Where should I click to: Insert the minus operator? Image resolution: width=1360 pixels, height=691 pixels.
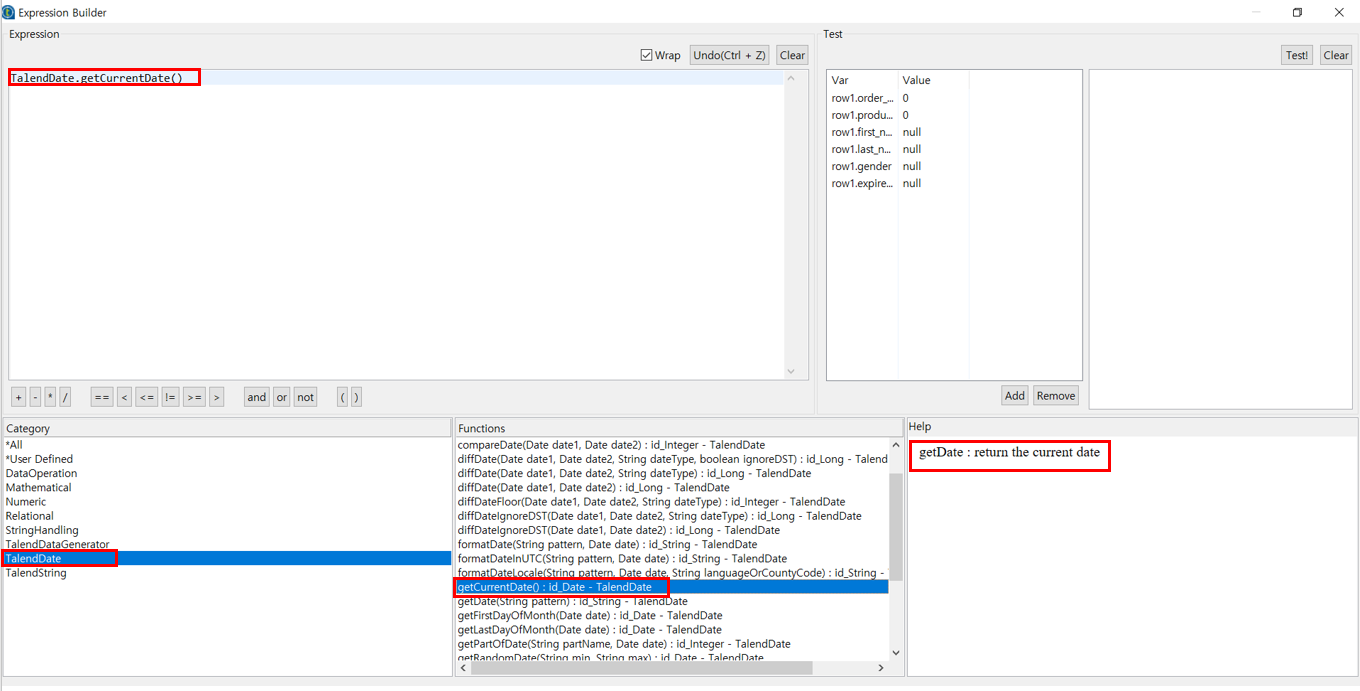pyautogui.click(x=35, y=397)
